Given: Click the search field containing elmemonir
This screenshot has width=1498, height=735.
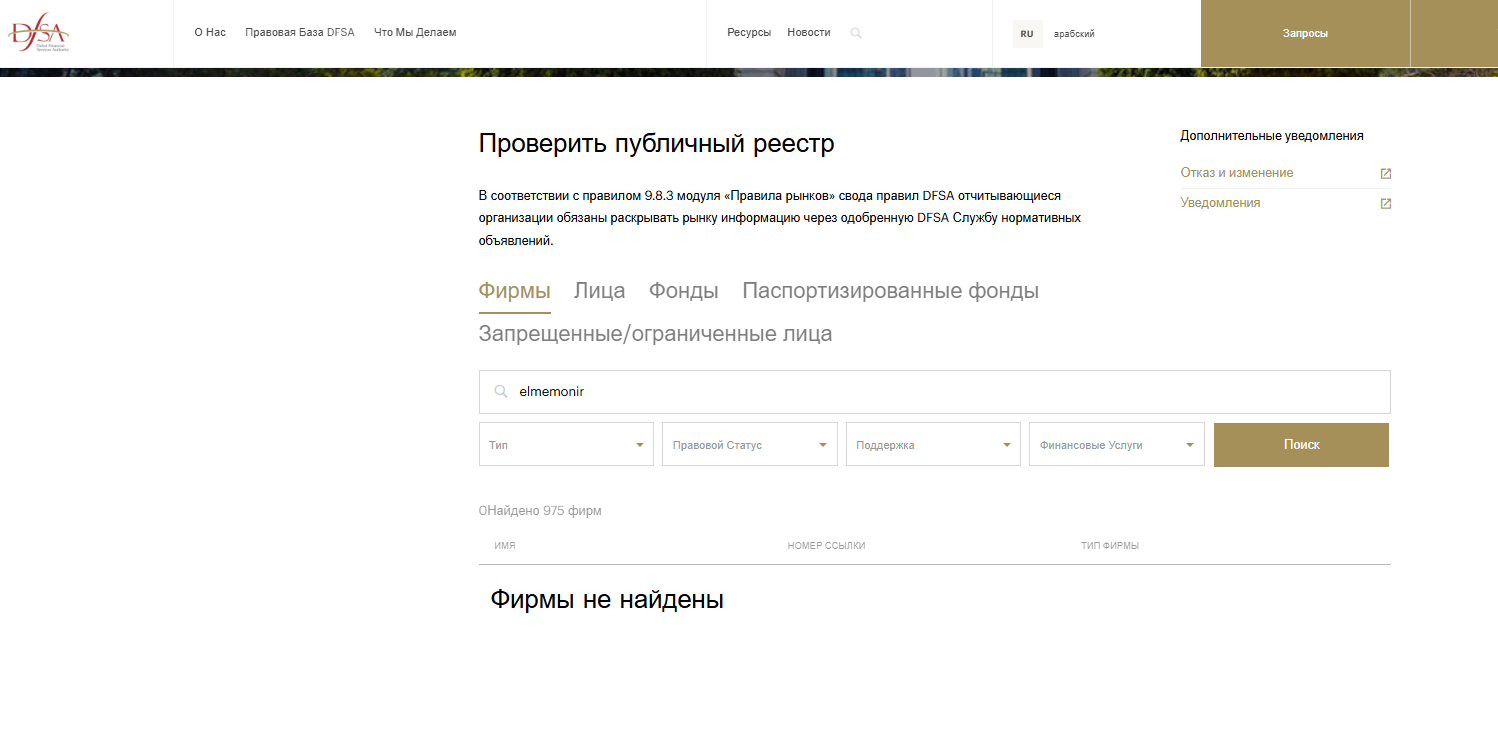Looking at the screenshot, I should click(935, 392).
